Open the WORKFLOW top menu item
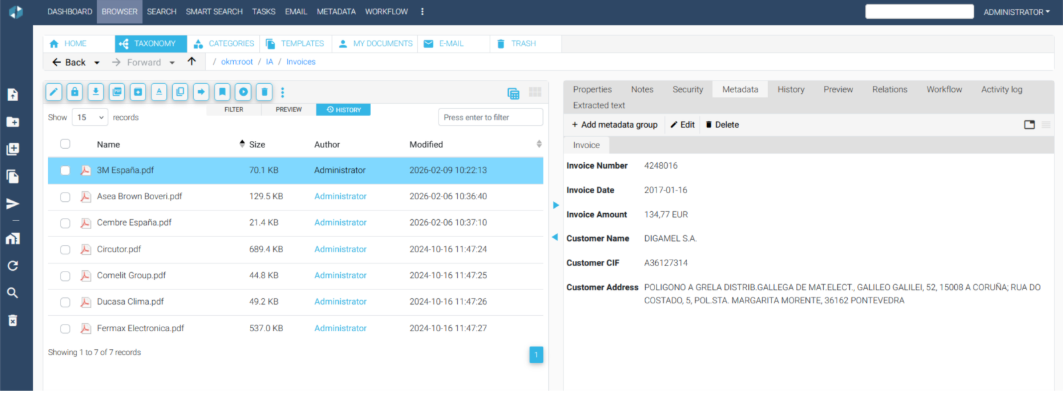The height and width of the screenshot is (411, 1063). [385, 12]
